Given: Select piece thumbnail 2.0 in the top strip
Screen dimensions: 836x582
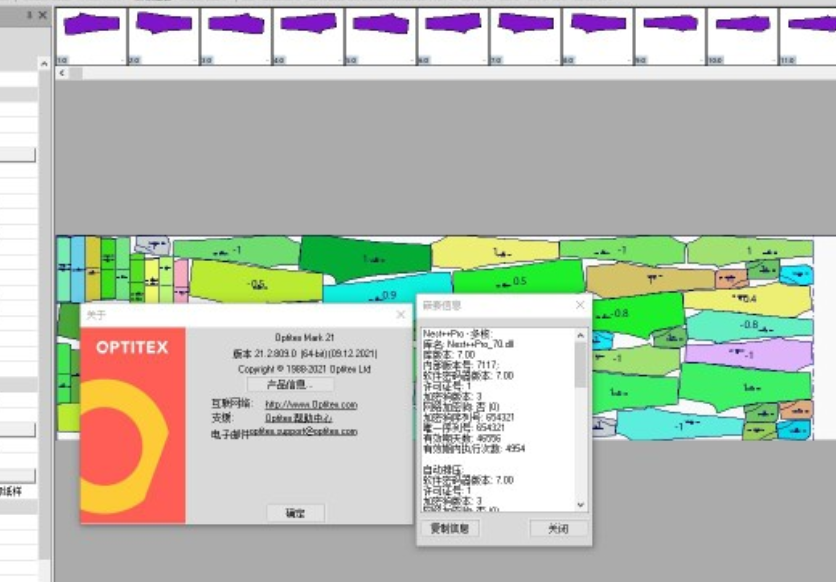Looking at the screenshot, I should (x=164, y=36).
